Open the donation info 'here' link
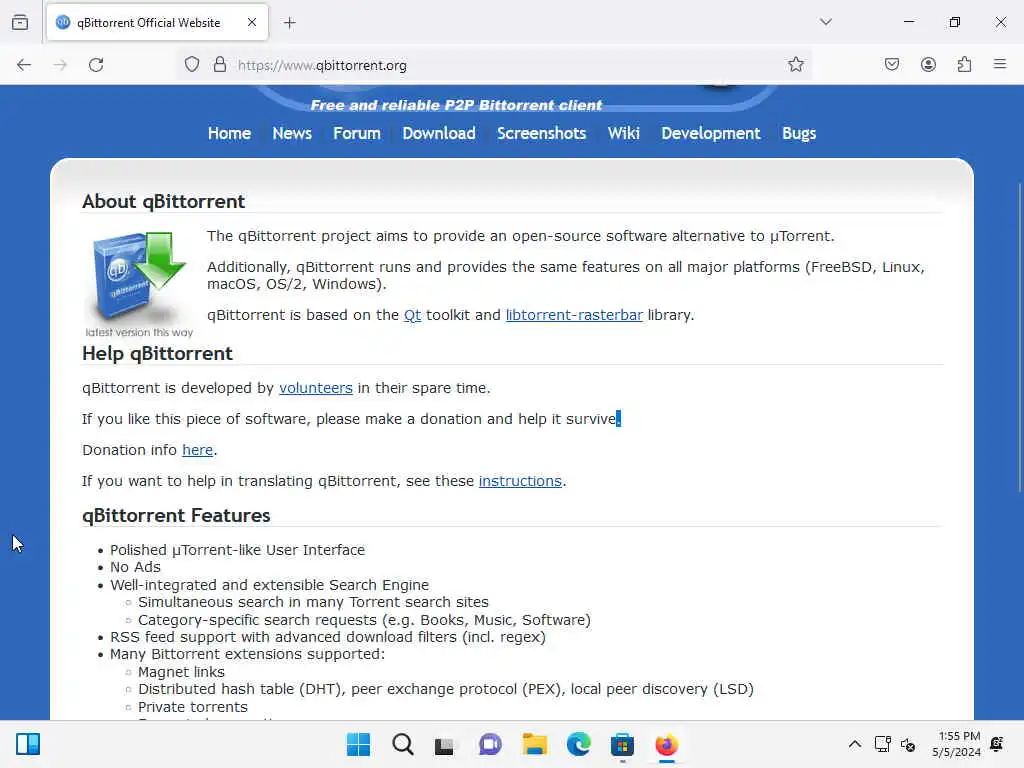The height and width of the screenshot is (768, 1024). click(197, 450)
